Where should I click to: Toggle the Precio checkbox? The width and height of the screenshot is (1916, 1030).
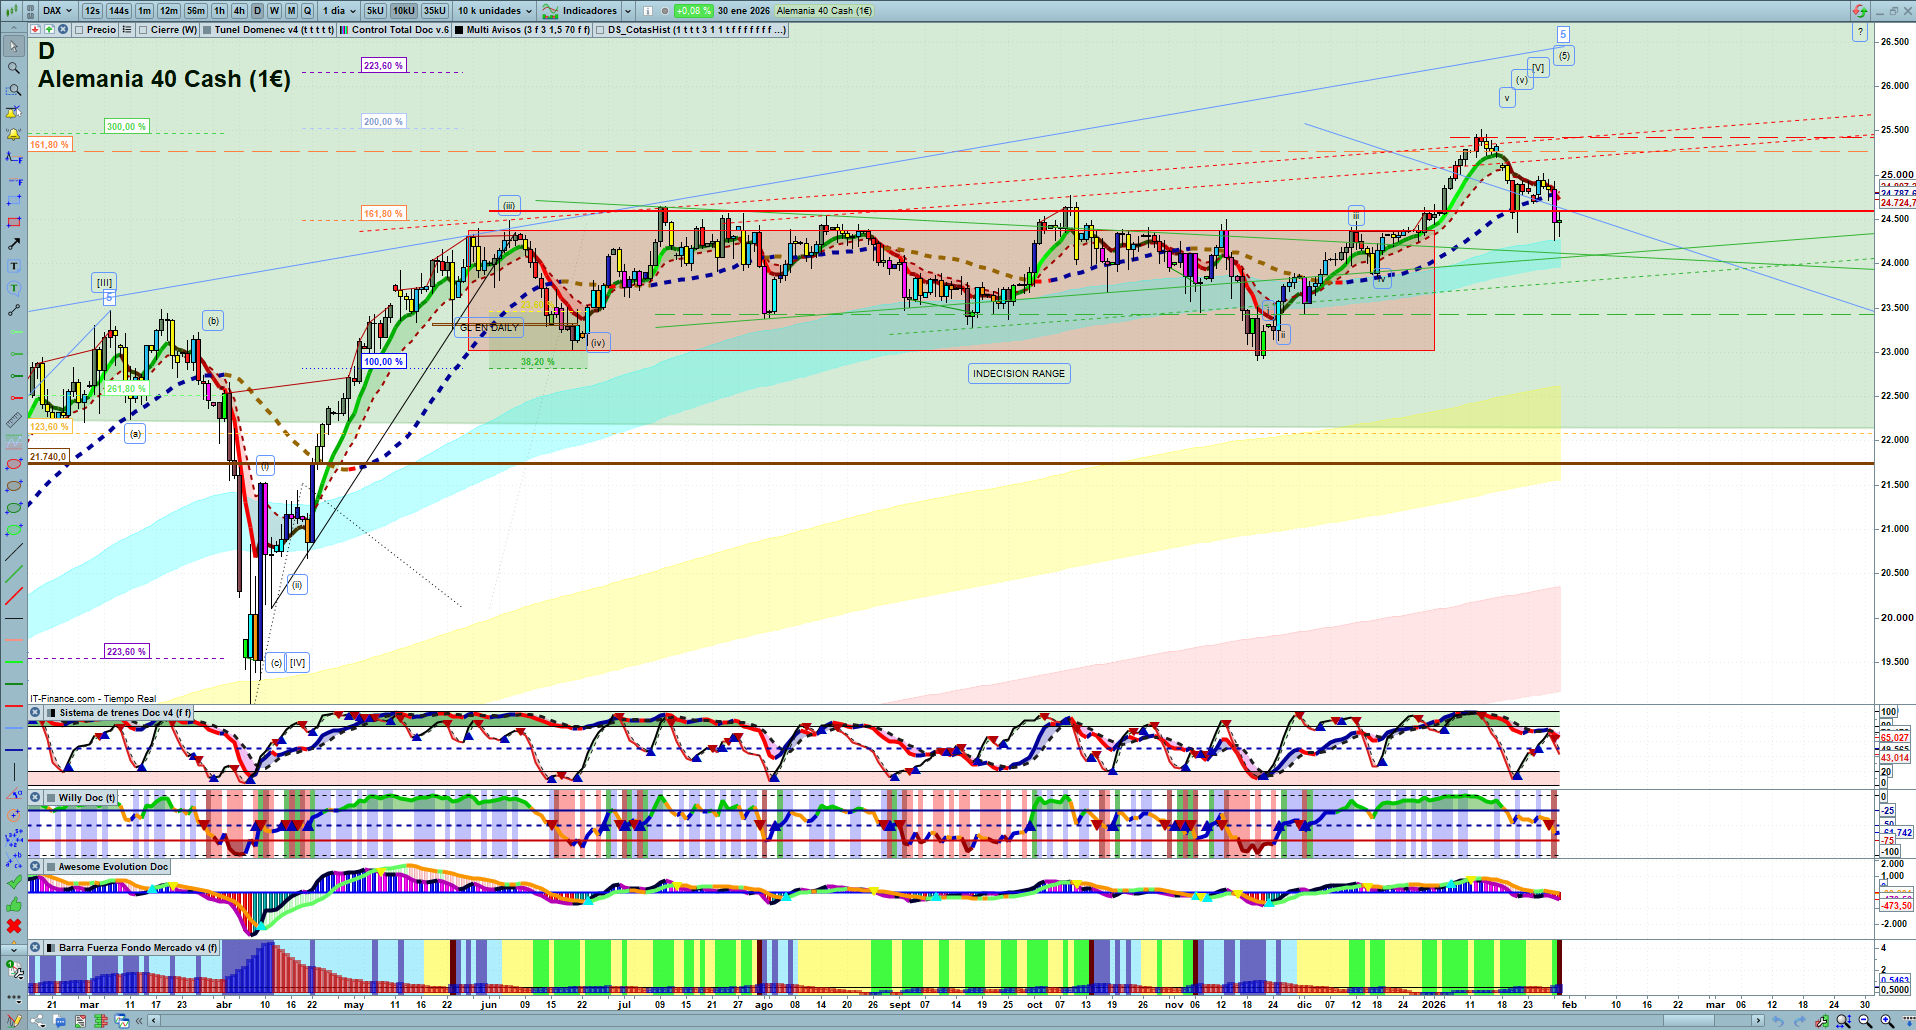[80, 30]
